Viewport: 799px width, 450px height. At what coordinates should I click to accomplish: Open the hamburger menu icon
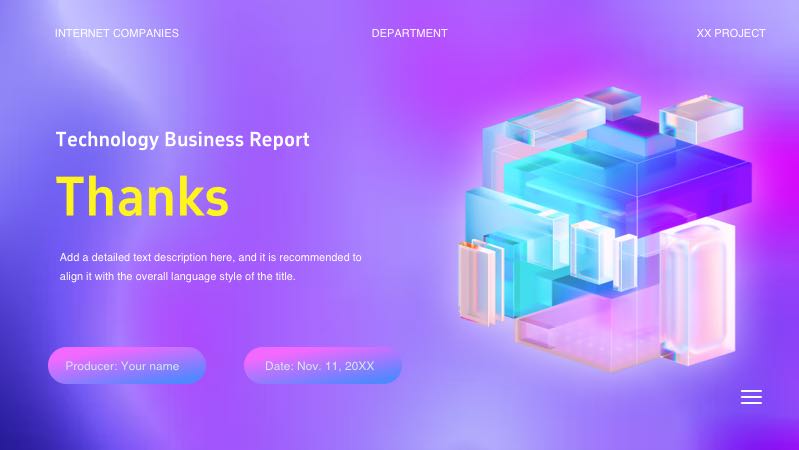tap(751, 397)
